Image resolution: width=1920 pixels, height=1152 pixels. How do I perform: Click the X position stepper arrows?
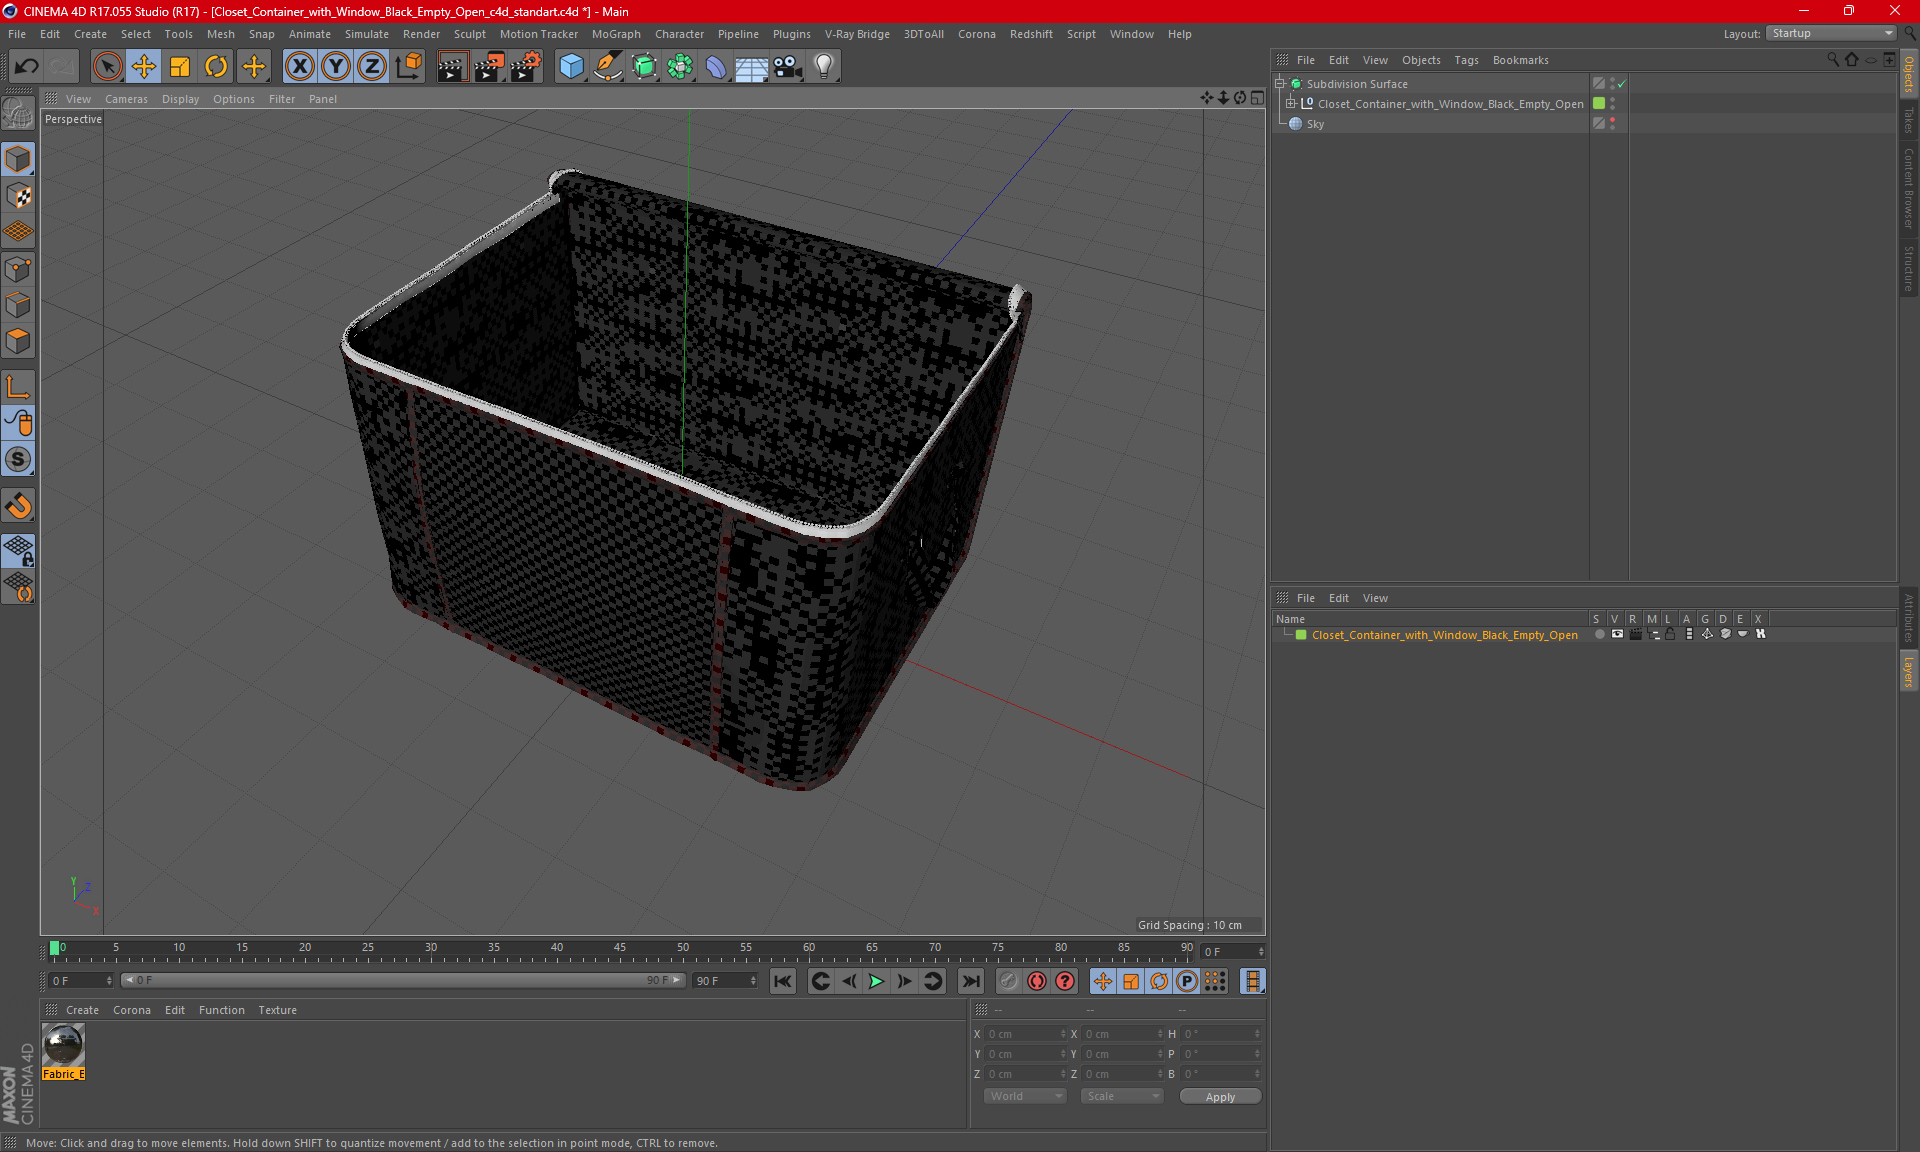(x=1063, y=1034)
